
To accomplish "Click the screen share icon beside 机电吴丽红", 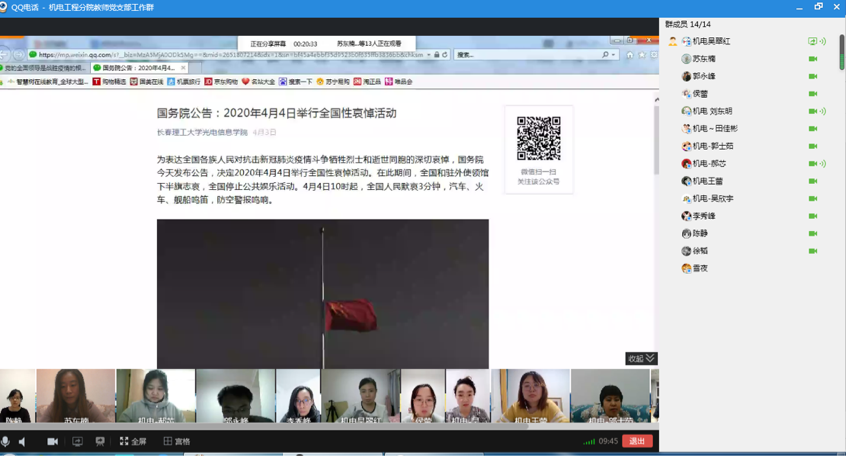I will point(813,41).
